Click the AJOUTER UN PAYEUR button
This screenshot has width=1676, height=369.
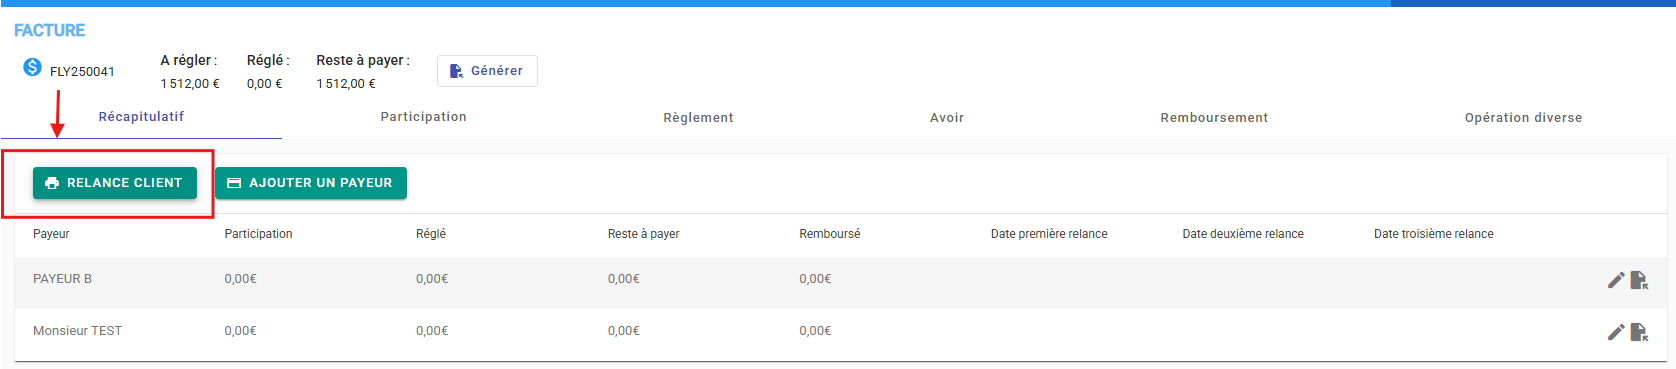tap(311, 183)
